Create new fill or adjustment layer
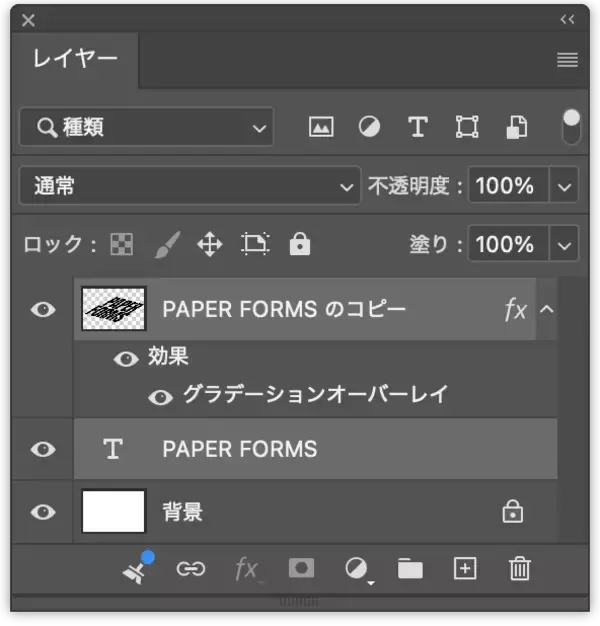The width and height of the screenshot is (600, 626). tap(358, 570)
